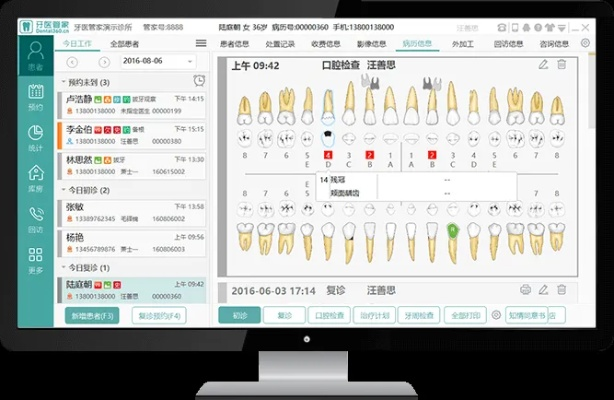Screen dimensions: 614x400
Task: Click alarm clock icon beside 预约未到
Action: click(x=200, y=81)
